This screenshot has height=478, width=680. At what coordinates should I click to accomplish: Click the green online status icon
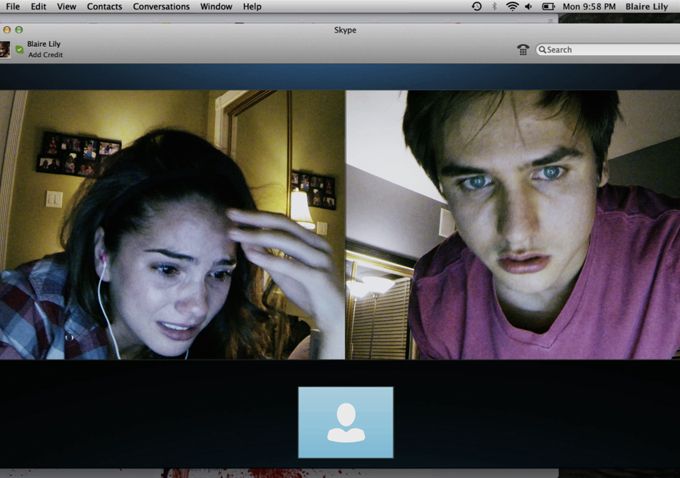click(x=20, y=49)
